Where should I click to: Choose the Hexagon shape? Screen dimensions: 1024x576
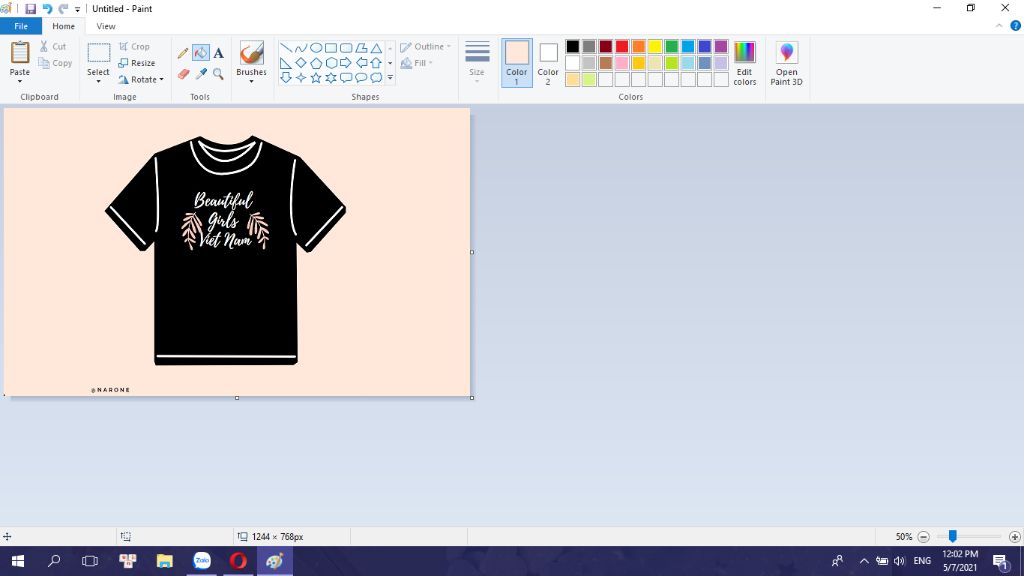330,63
